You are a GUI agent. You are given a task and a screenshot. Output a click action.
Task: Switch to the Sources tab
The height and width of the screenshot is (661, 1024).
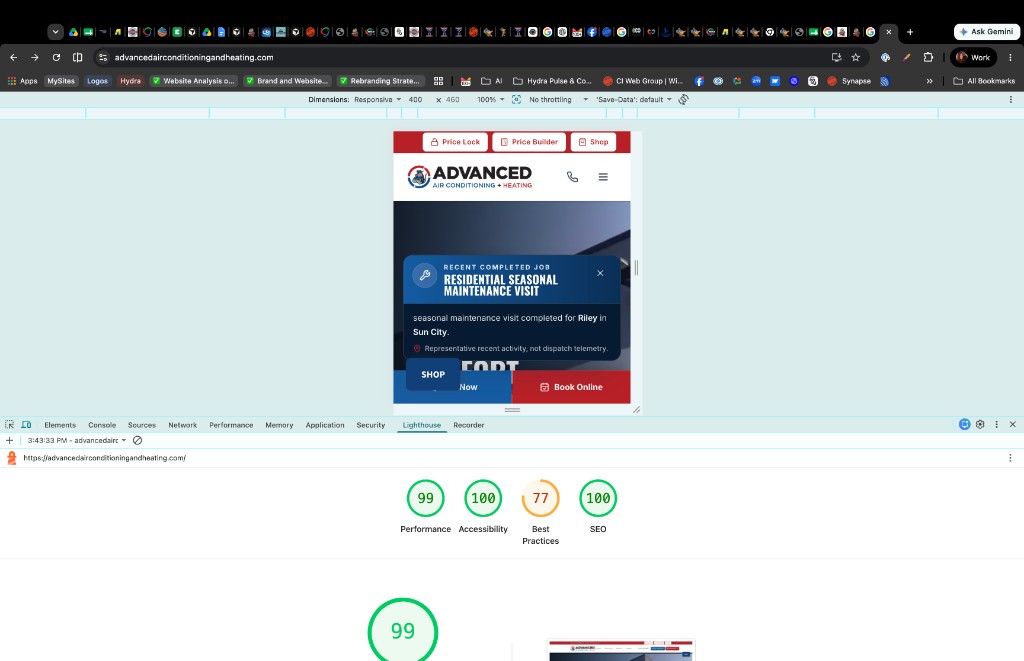(x=142, y=425)
